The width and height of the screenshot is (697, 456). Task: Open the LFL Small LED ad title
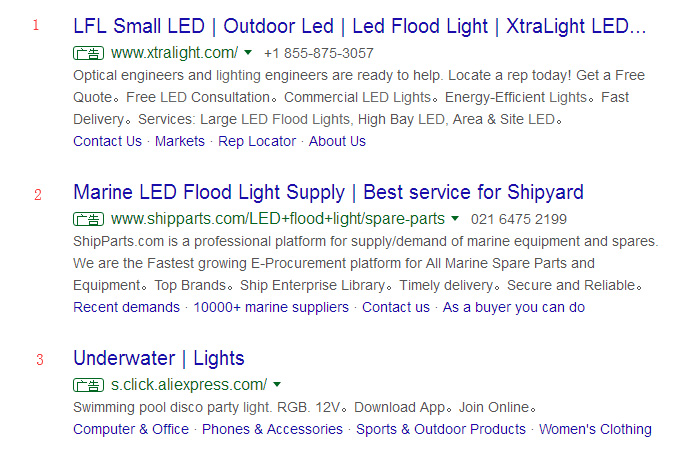coord(360,26)
